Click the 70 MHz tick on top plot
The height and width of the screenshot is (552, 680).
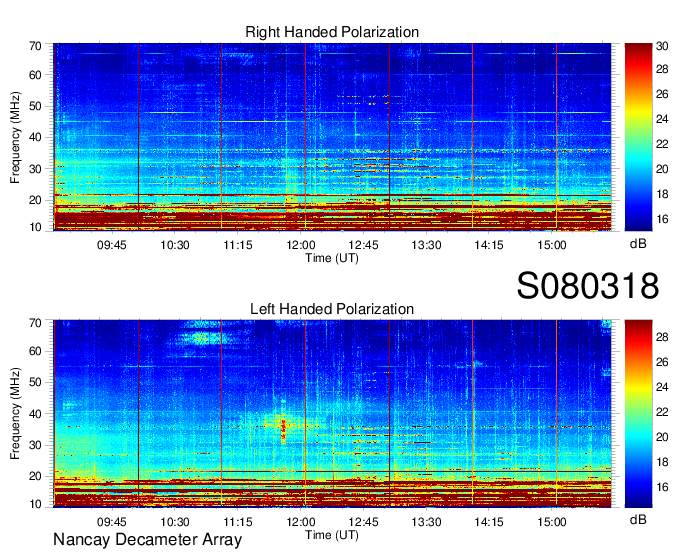tap(35, 46)
